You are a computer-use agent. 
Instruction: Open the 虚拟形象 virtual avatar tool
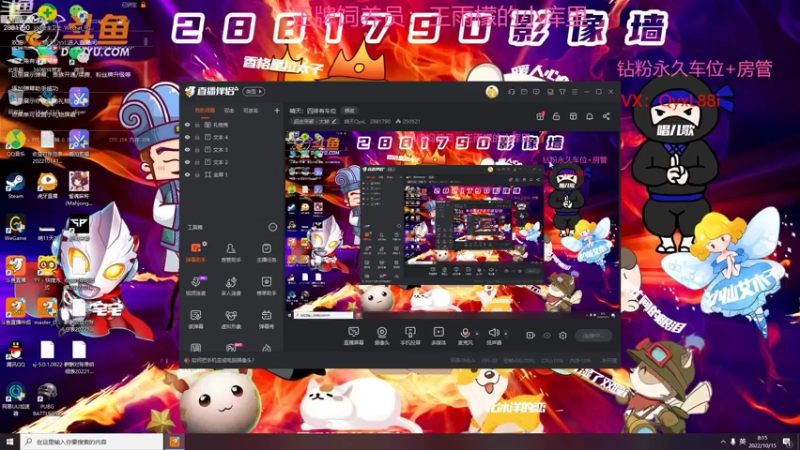(x=231, y=319)
